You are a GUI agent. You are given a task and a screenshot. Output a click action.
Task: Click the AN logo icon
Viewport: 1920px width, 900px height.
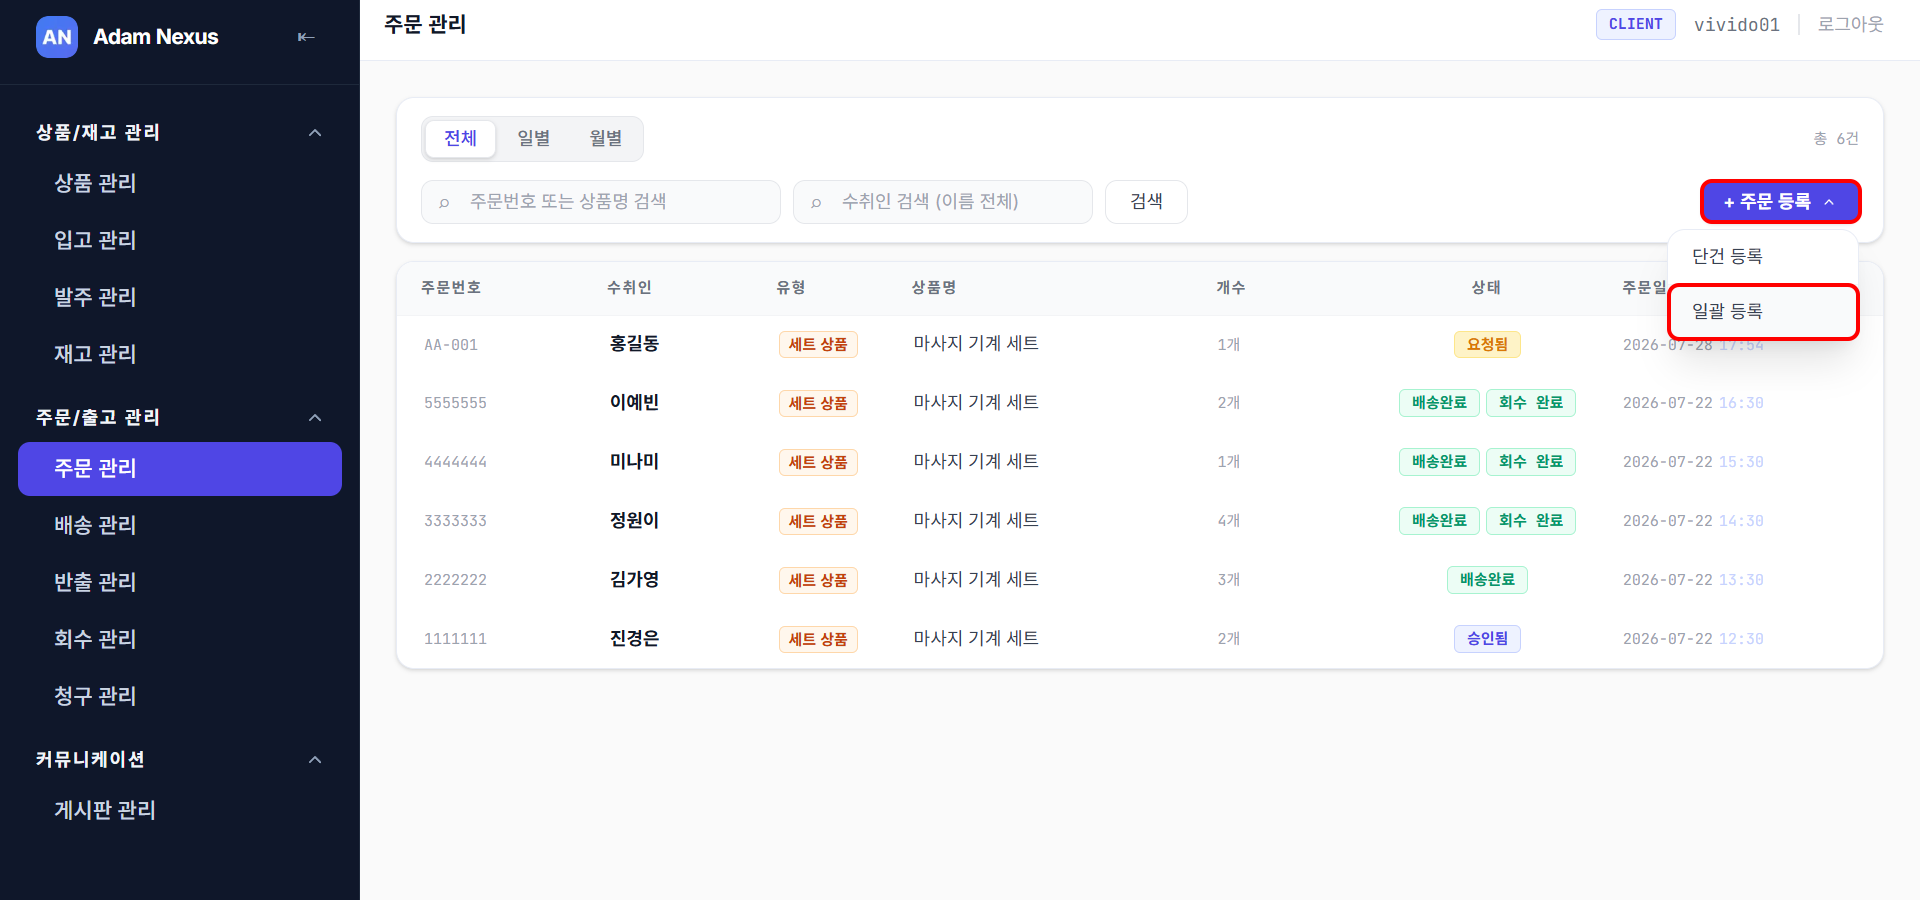click(57, 37)
